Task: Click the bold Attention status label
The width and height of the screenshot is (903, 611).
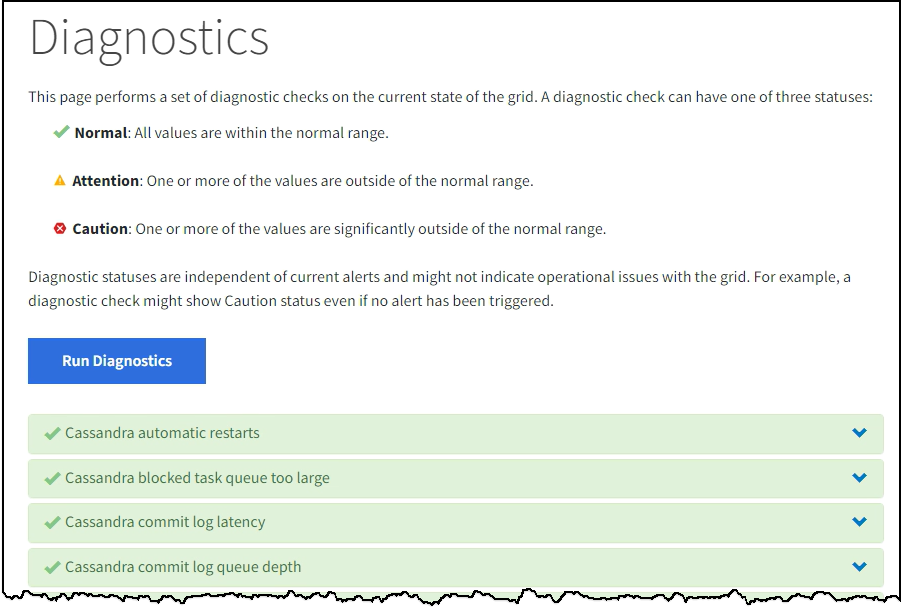Action: point(106,181)
